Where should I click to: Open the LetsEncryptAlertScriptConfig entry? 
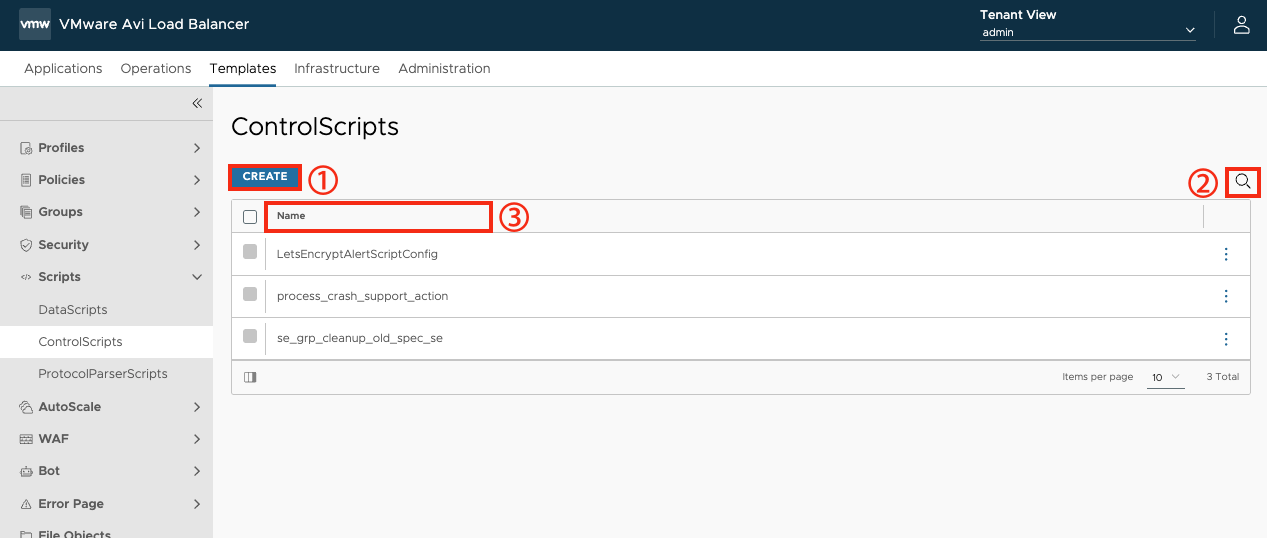pyautogui.click(x=357, y=254)
